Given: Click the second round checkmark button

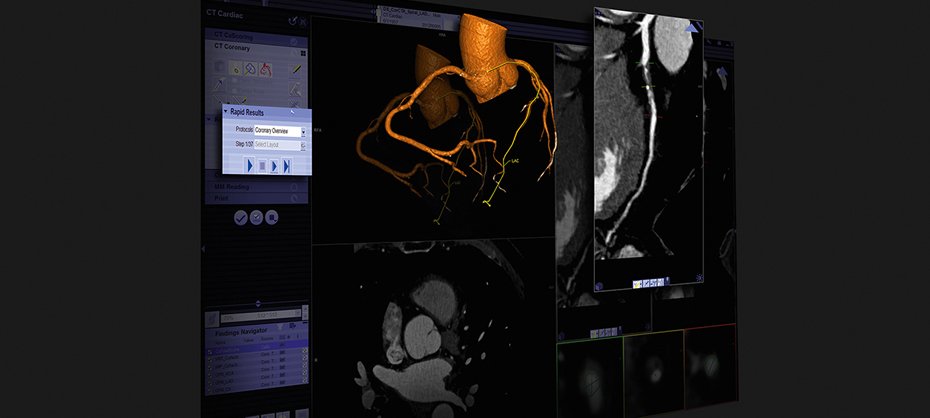Looking at the screenshot, I should (256, 217).
